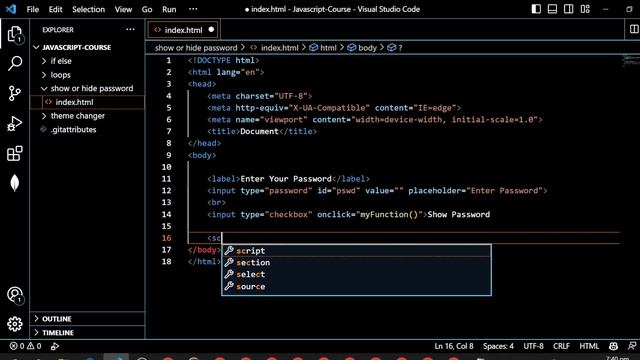Expand the TIMELINE section
The height and width of the screenshot is (360, 640).
(x=87, y=333)
